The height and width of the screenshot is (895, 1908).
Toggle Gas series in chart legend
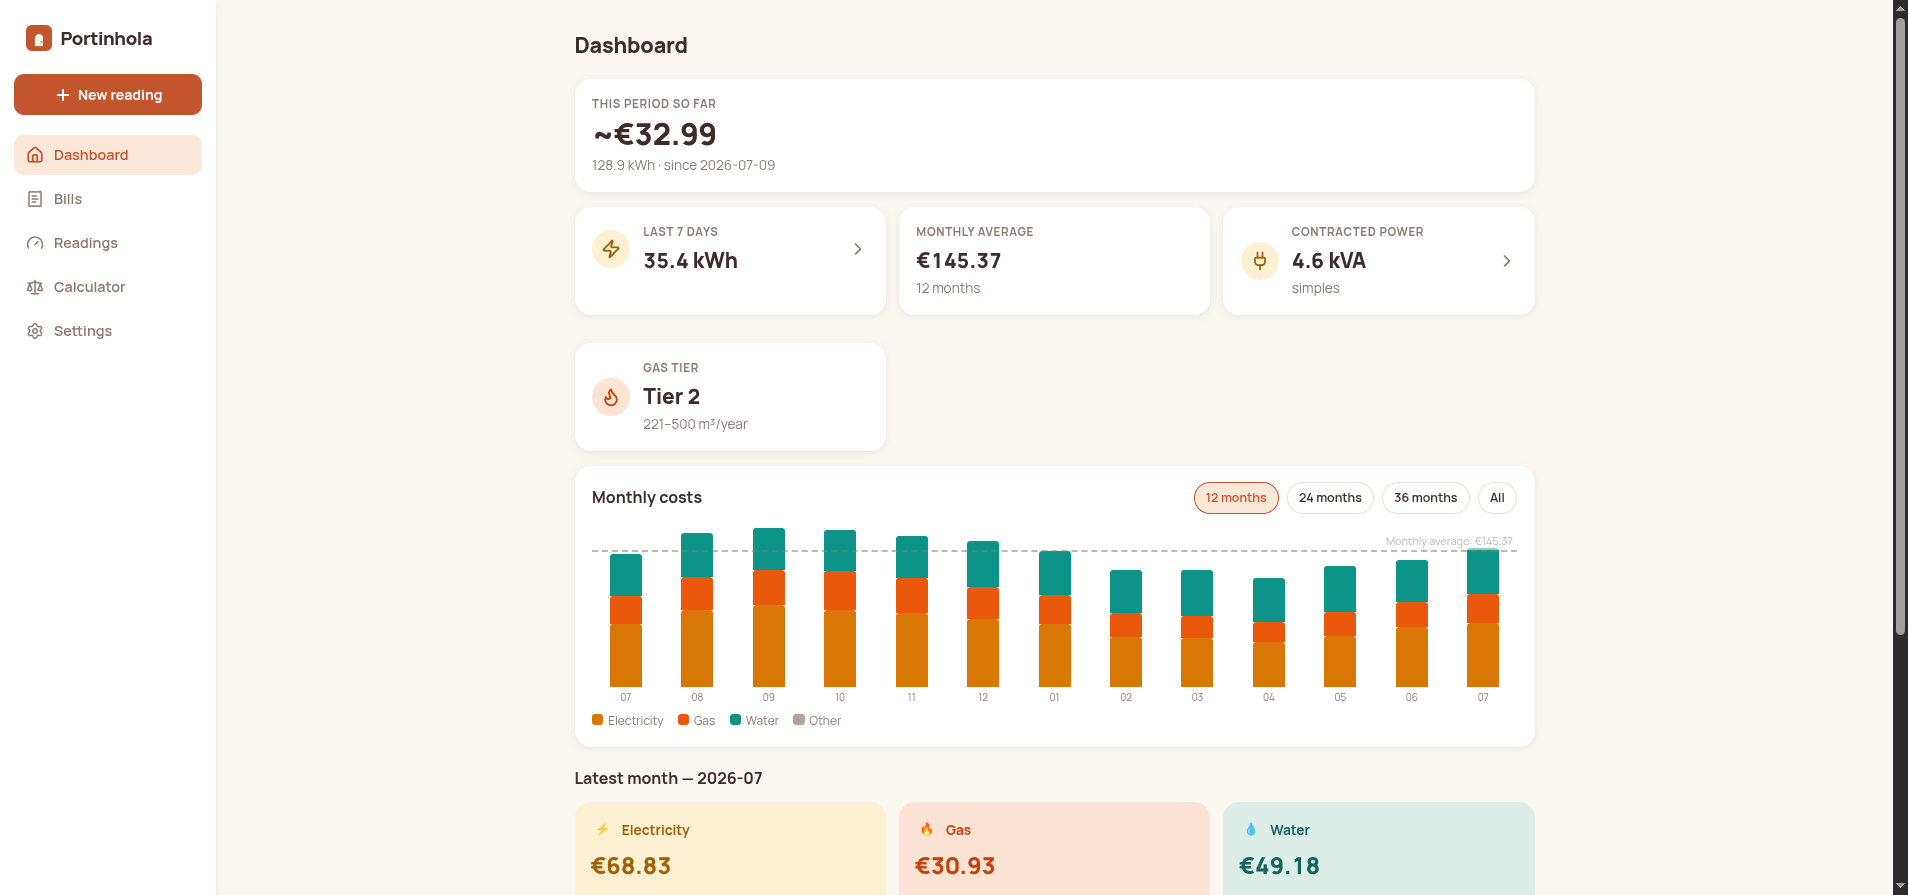(x=697, y=720)
